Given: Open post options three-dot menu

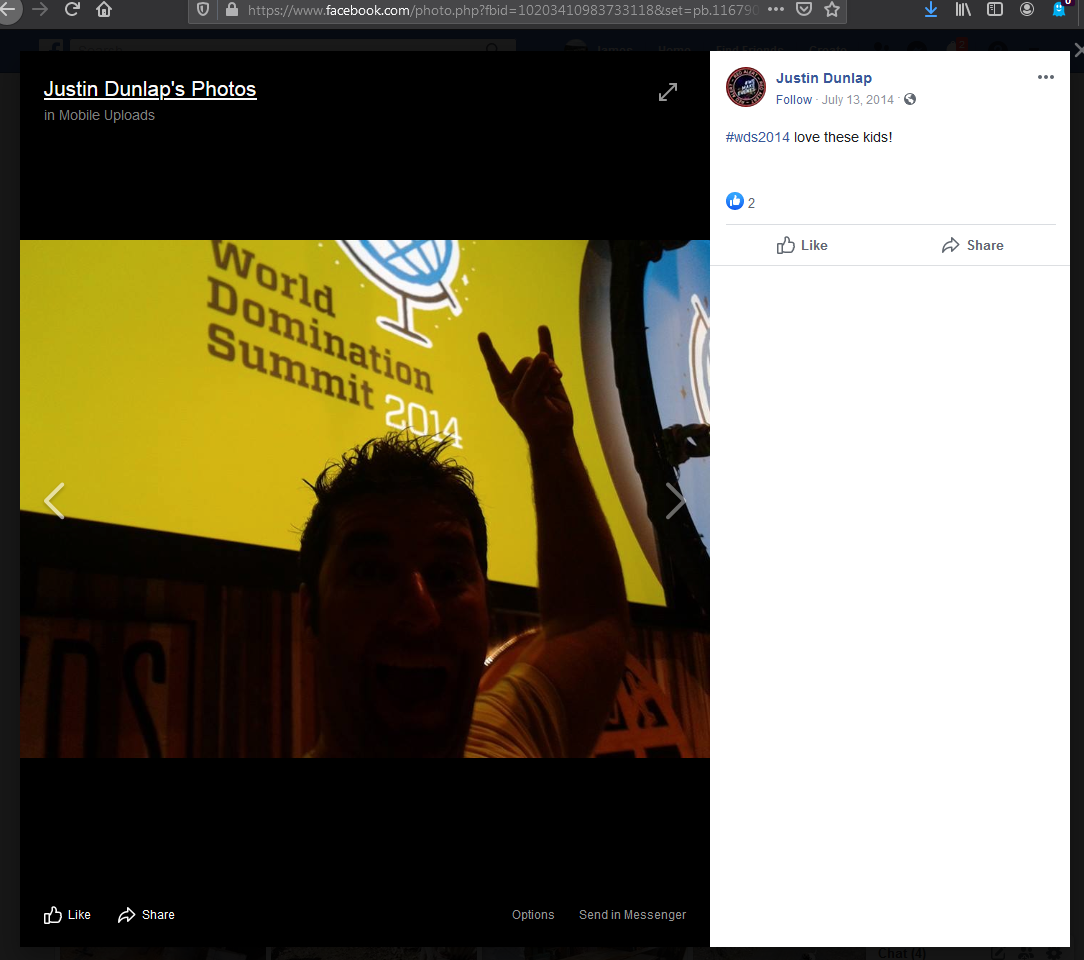Looking at the screenshot, I should (x=1046, y=77).
